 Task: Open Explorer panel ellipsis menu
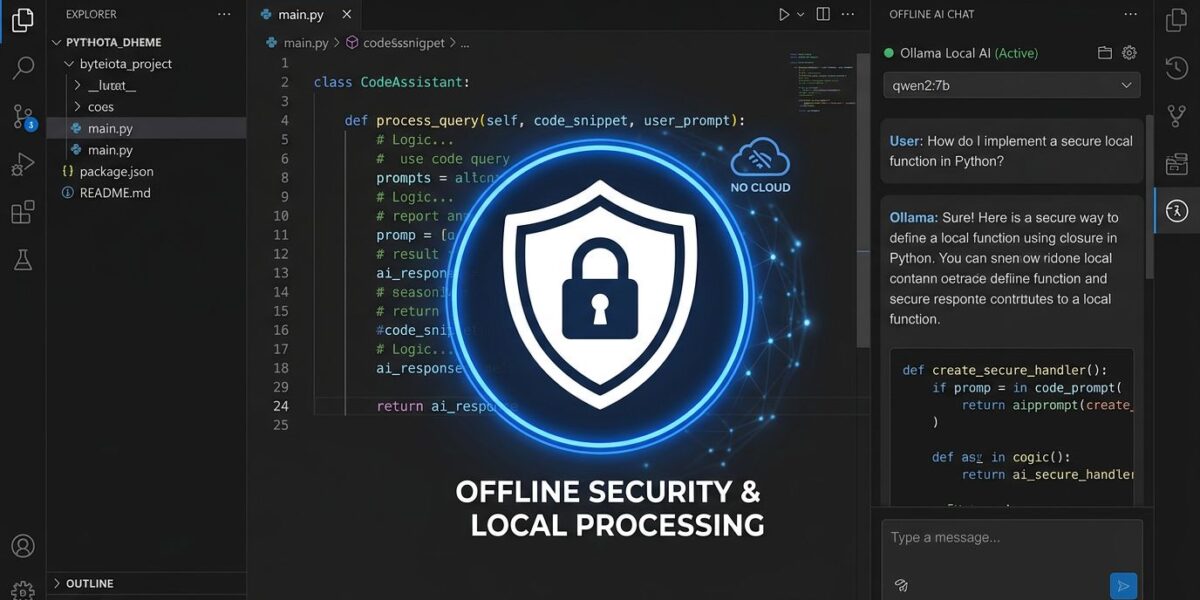[225, 14]
